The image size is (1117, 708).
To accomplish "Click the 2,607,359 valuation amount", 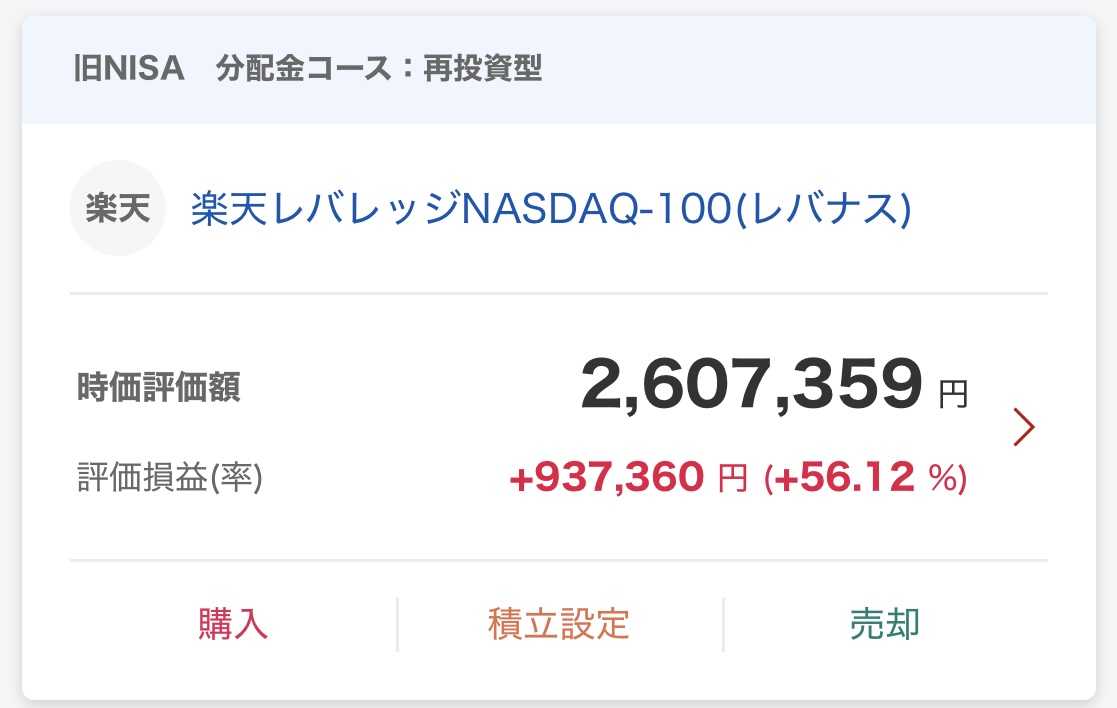I will (750, 386).
